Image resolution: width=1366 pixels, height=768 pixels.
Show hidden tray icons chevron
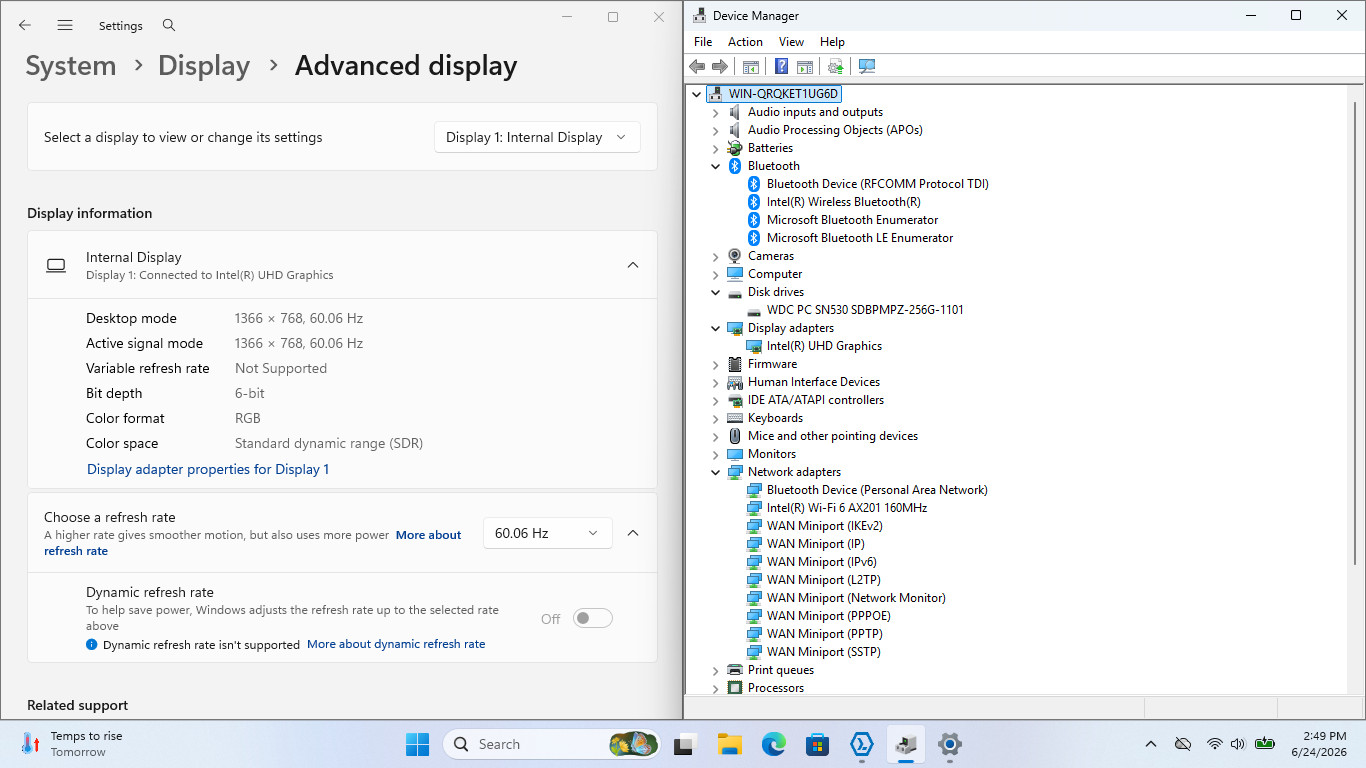(x=1151, y=744)
